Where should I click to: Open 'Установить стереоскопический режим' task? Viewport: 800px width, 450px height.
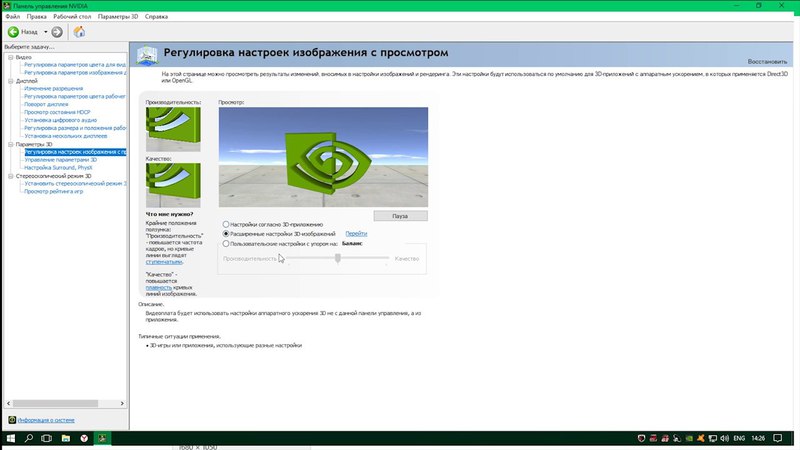coord(75,183)
